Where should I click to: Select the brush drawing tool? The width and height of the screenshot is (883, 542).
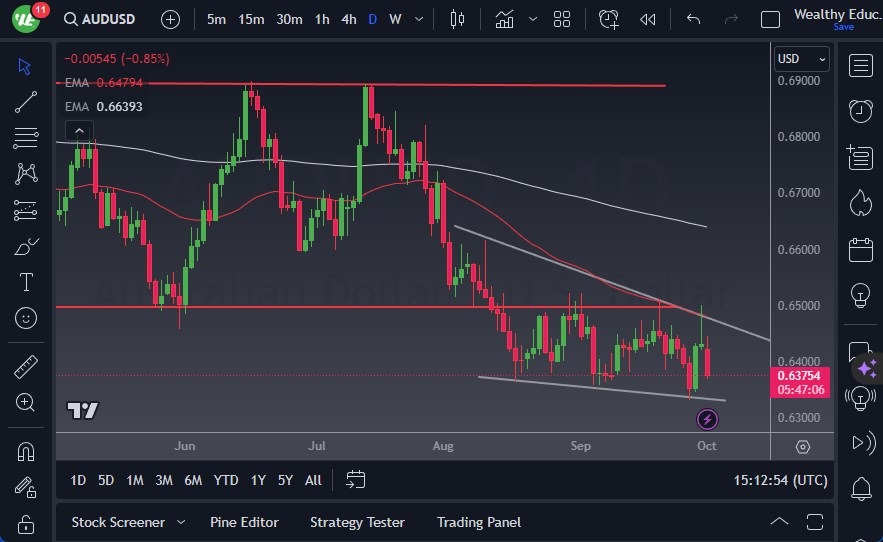(26, 246)
